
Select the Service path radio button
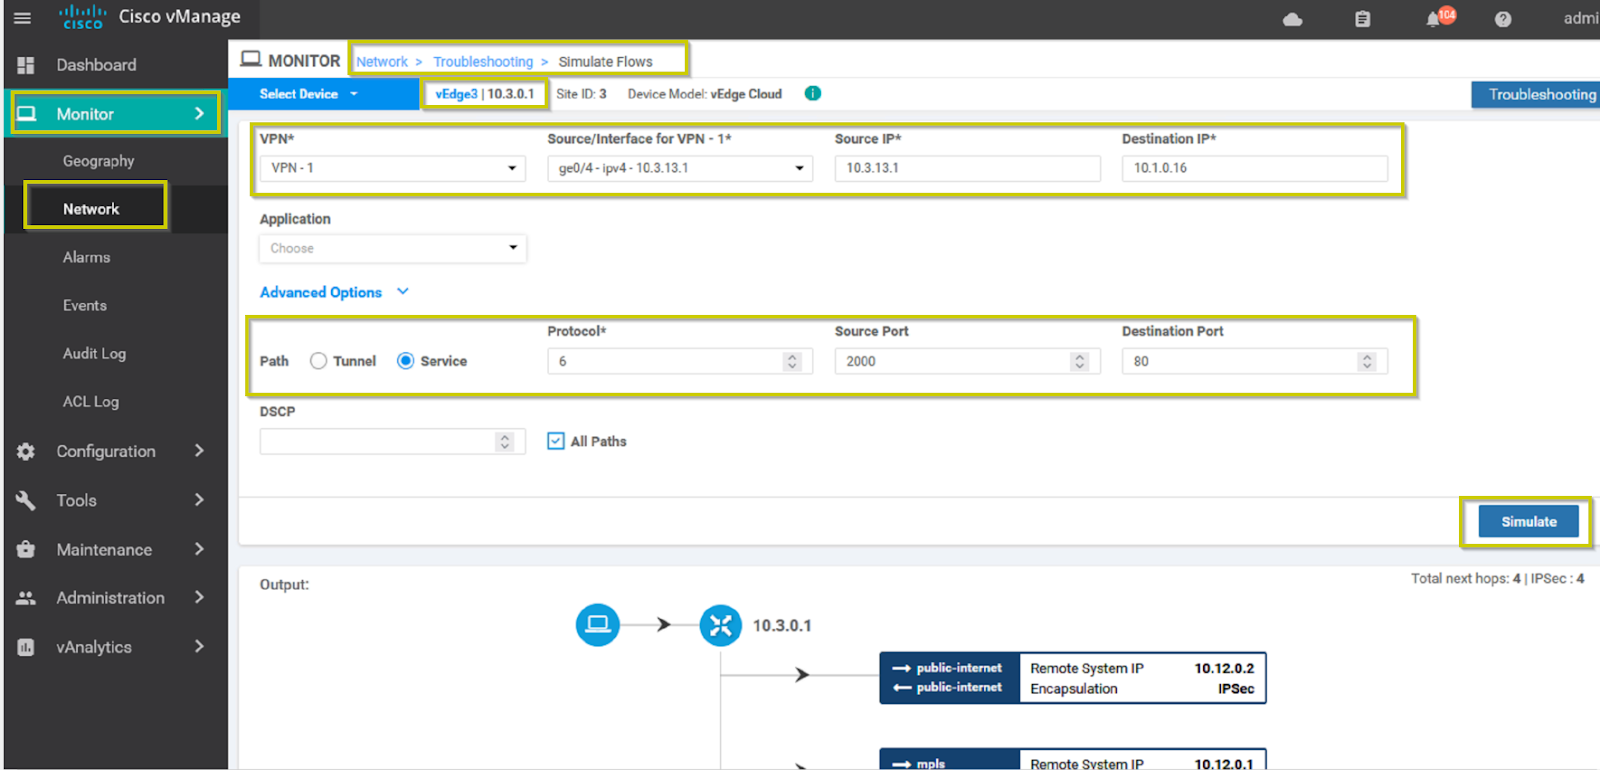[405, 361]
